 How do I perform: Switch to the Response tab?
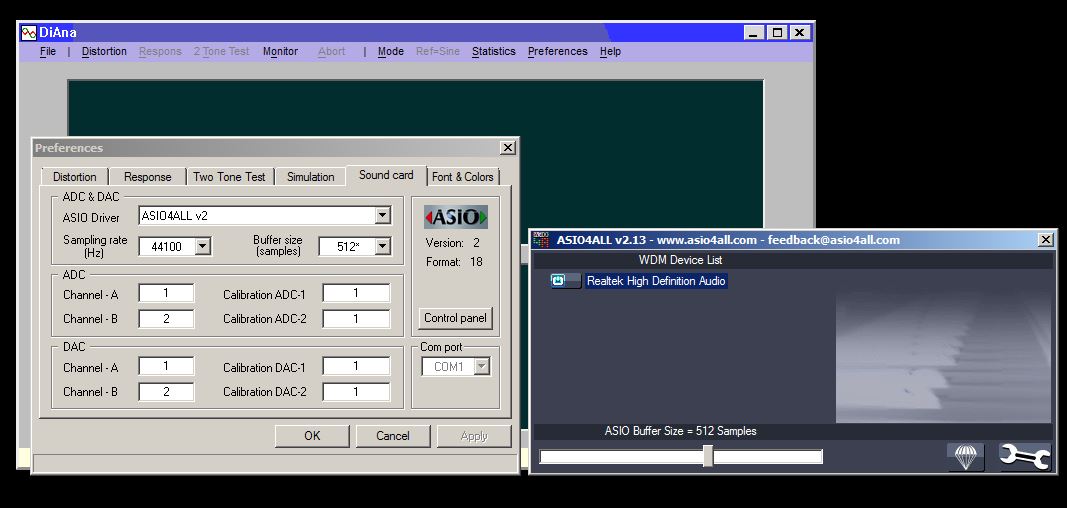(148, 177)
